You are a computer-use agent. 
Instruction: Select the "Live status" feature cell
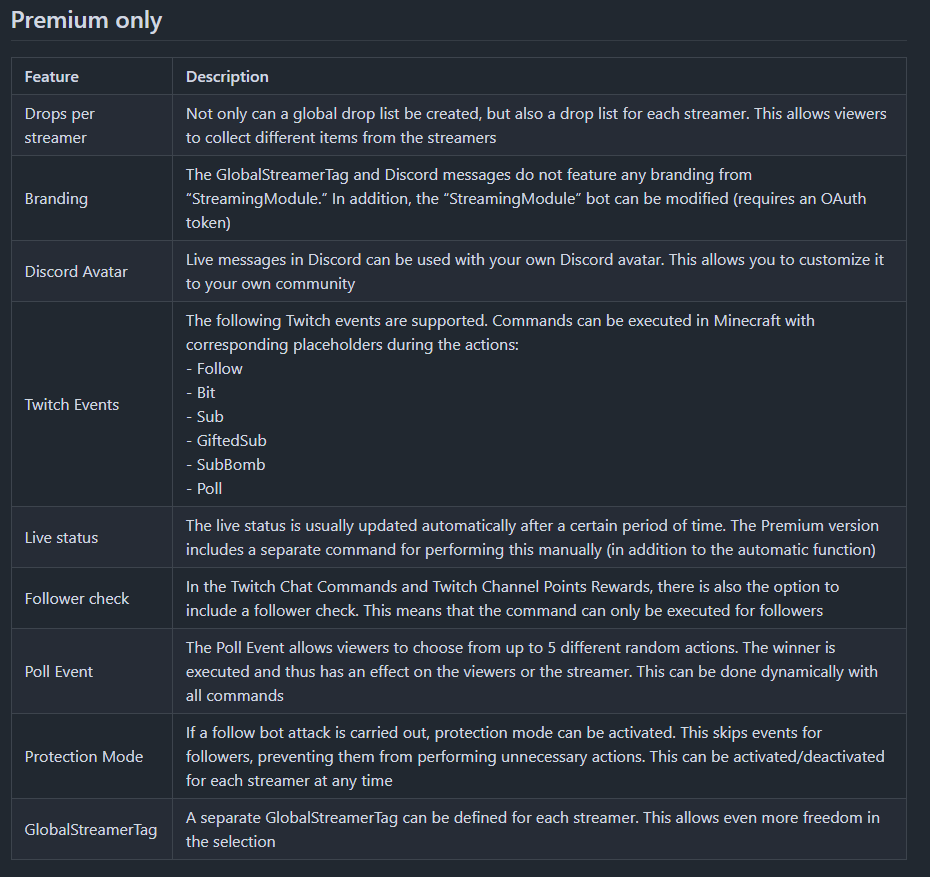pyautogui.click(x=62, y=537)
